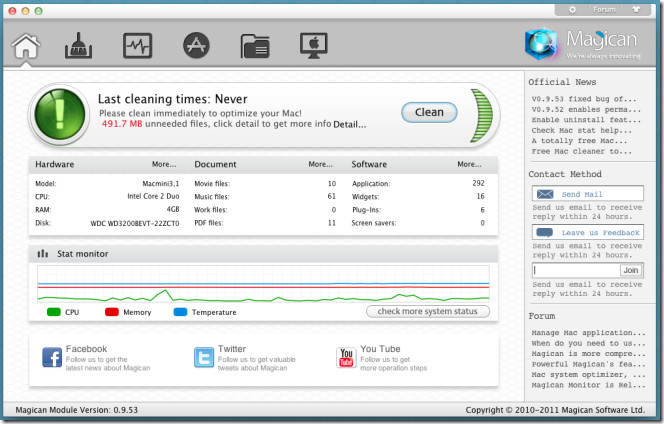664x424 pixels.
Task: Open the Detail link for unneeded files
Action: point(349,126)
